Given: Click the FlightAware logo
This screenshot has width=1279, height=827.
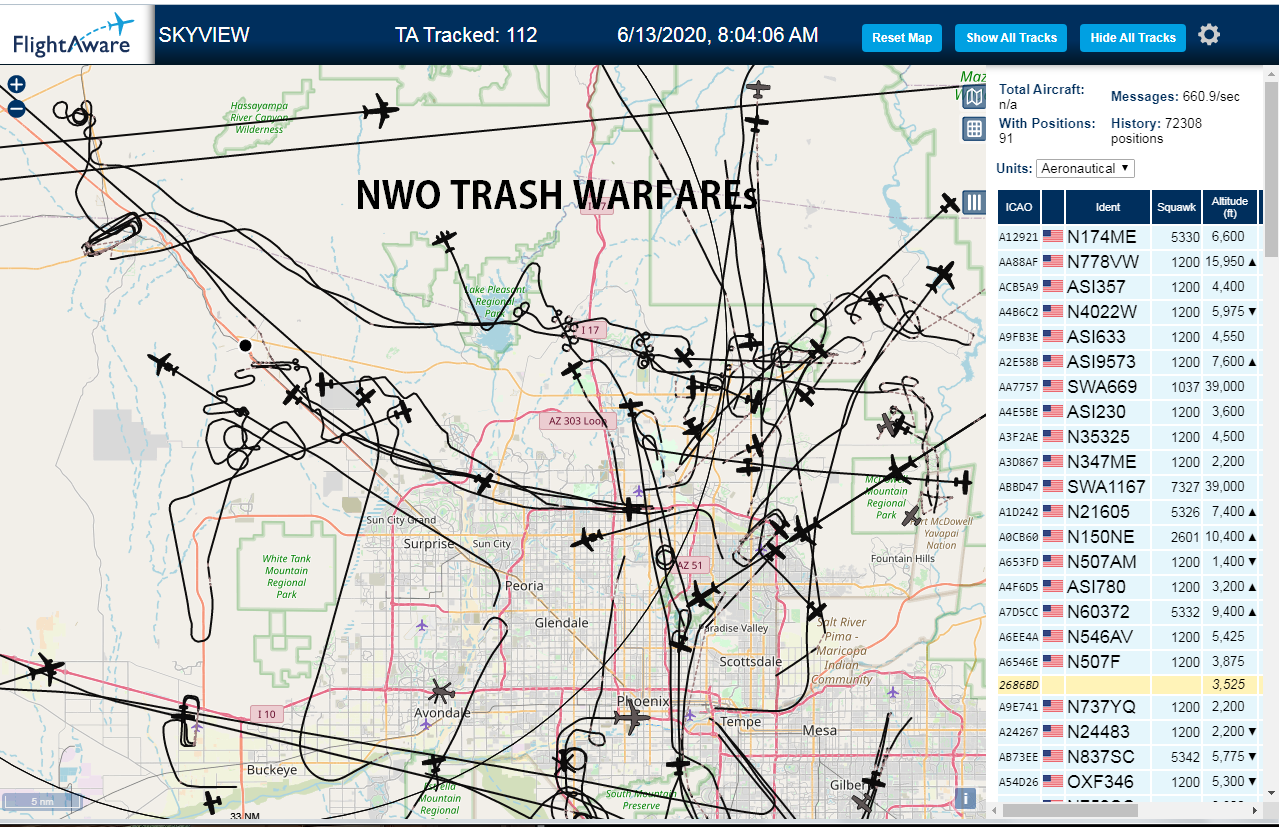Looking at the screenshot, I should pyautogui.click(x=76, y=35).
